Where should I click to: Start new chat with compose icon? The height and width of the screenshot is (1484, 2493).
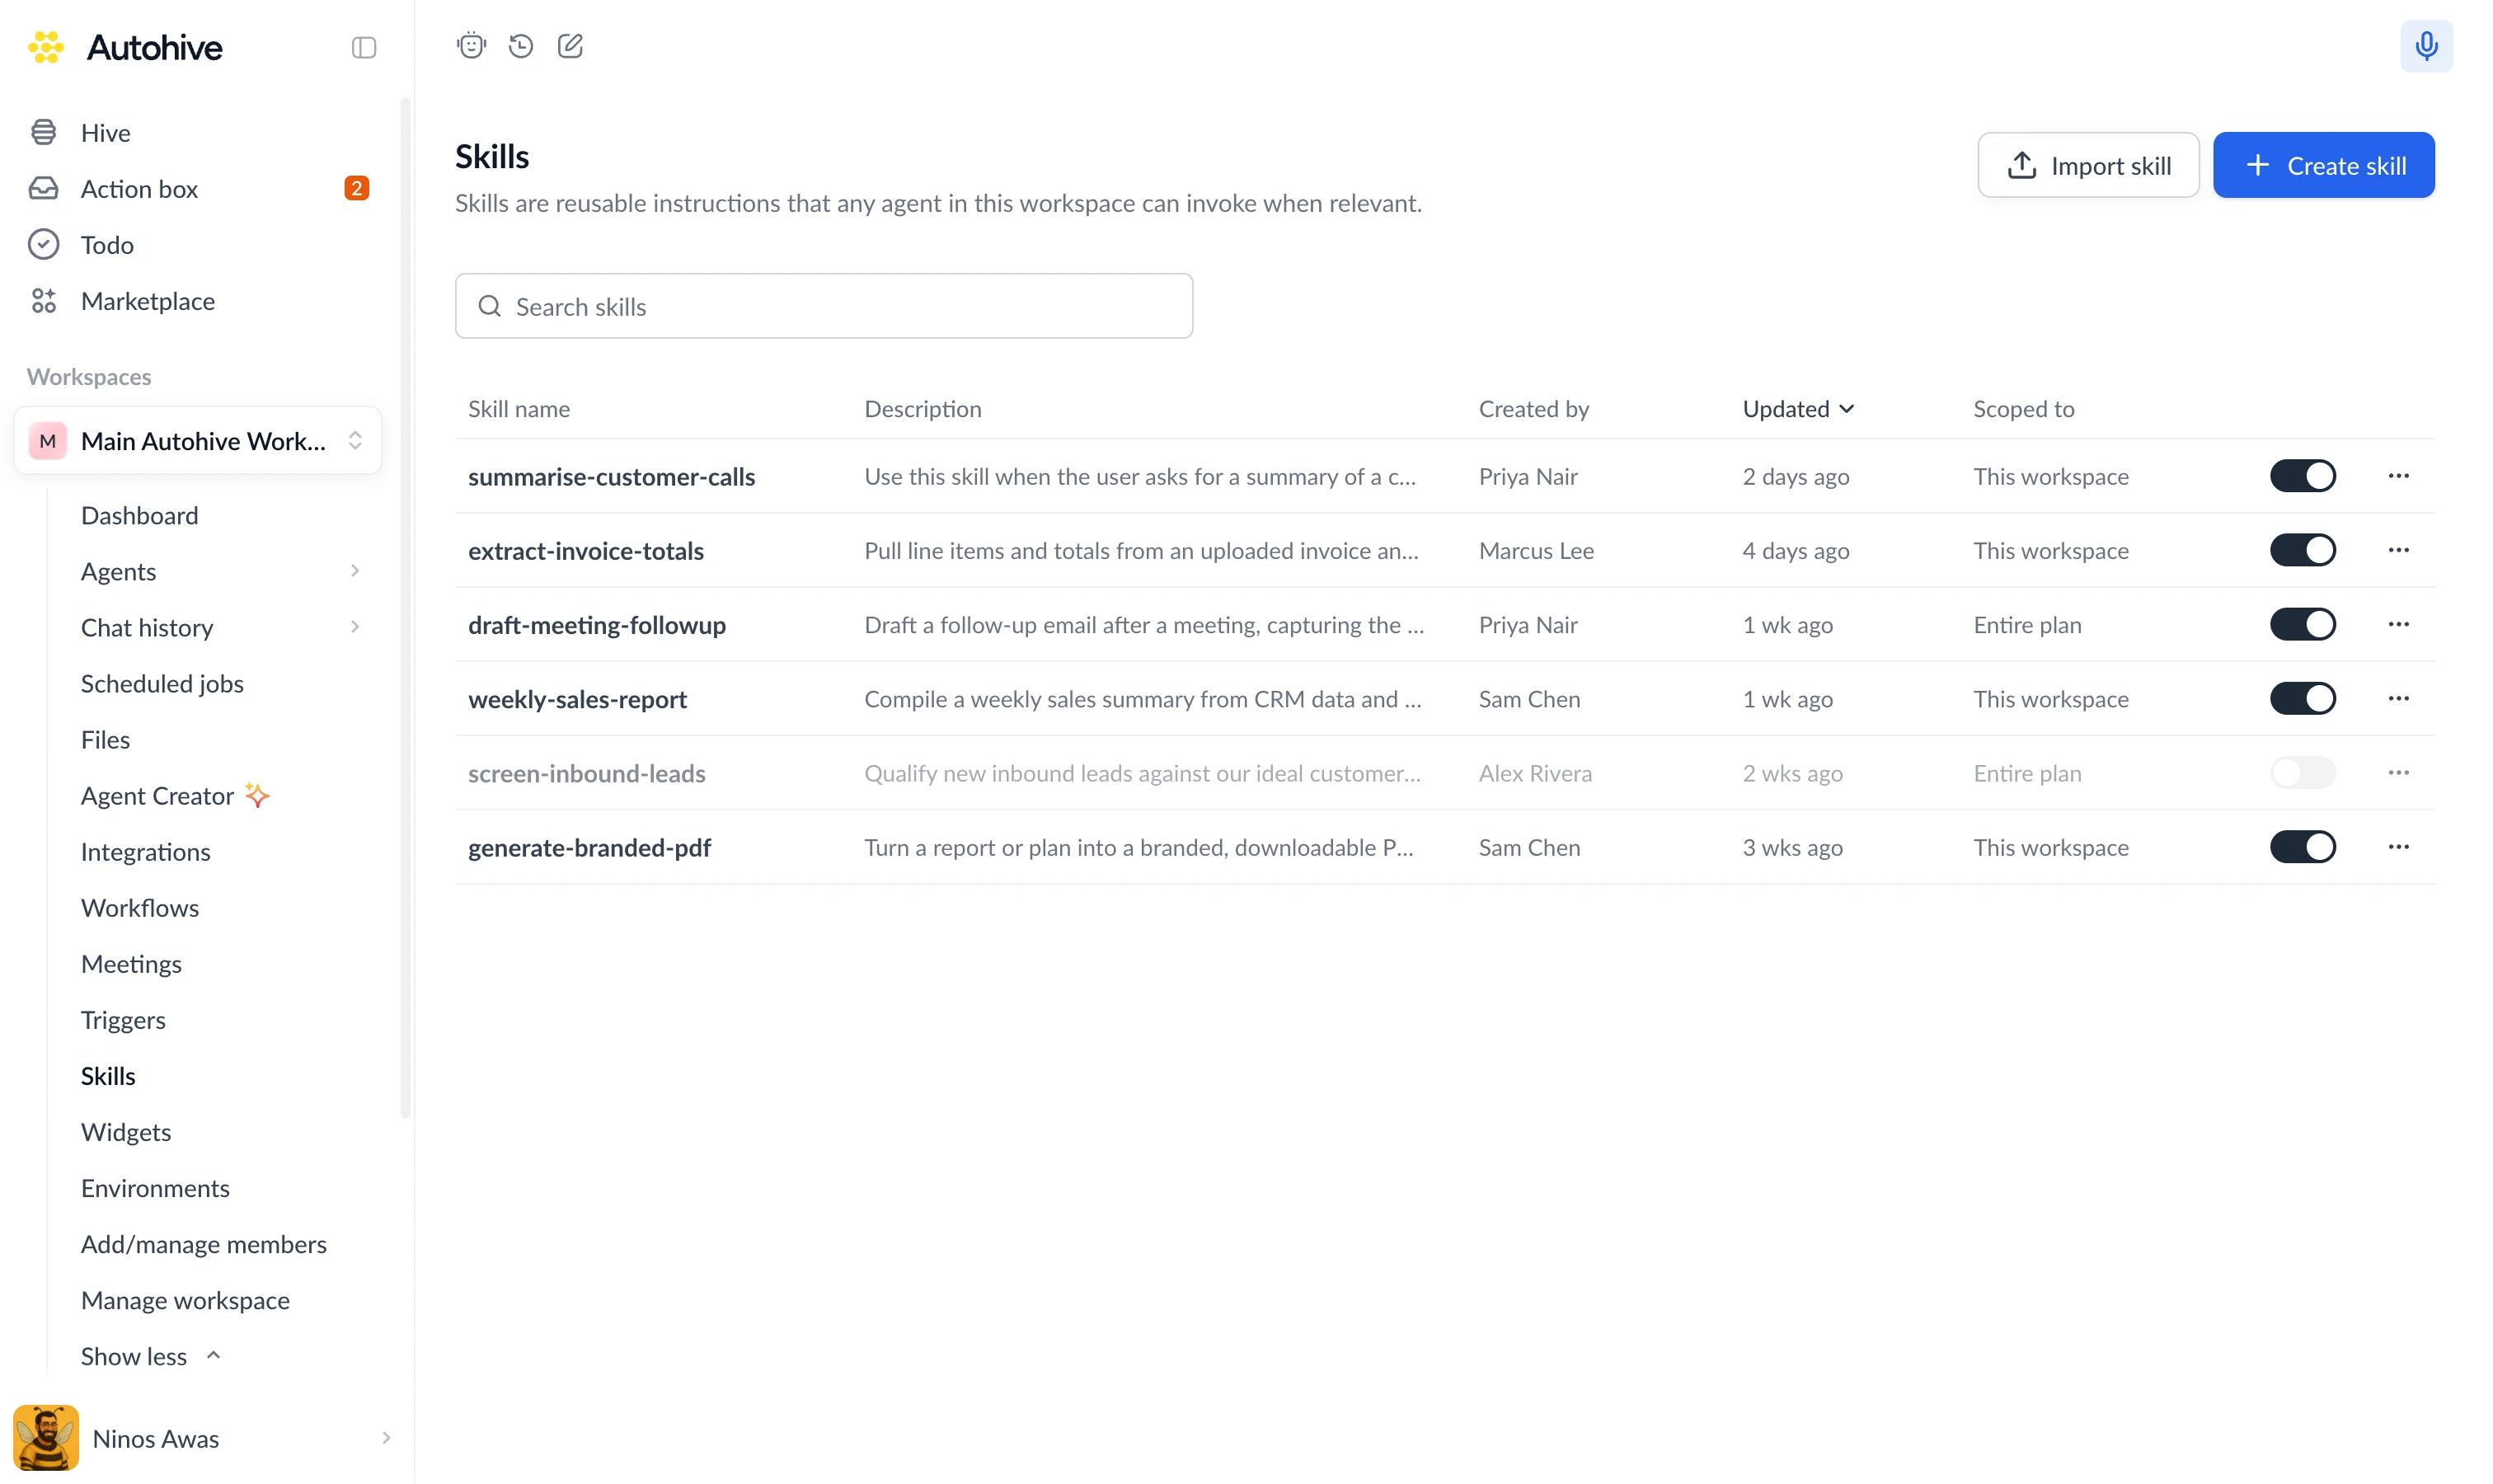pos(570,46)
